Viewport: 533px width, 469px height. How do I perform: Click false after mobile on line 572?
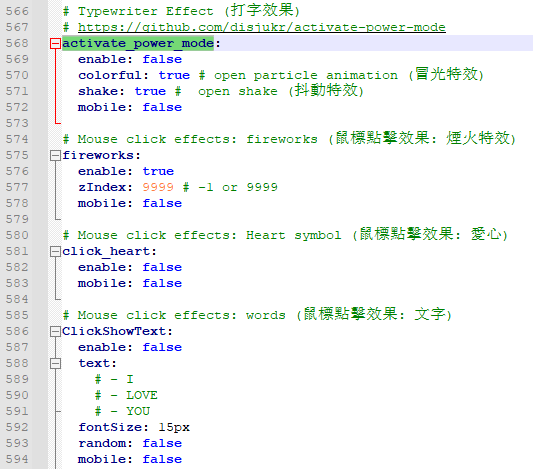coord(162,107)
